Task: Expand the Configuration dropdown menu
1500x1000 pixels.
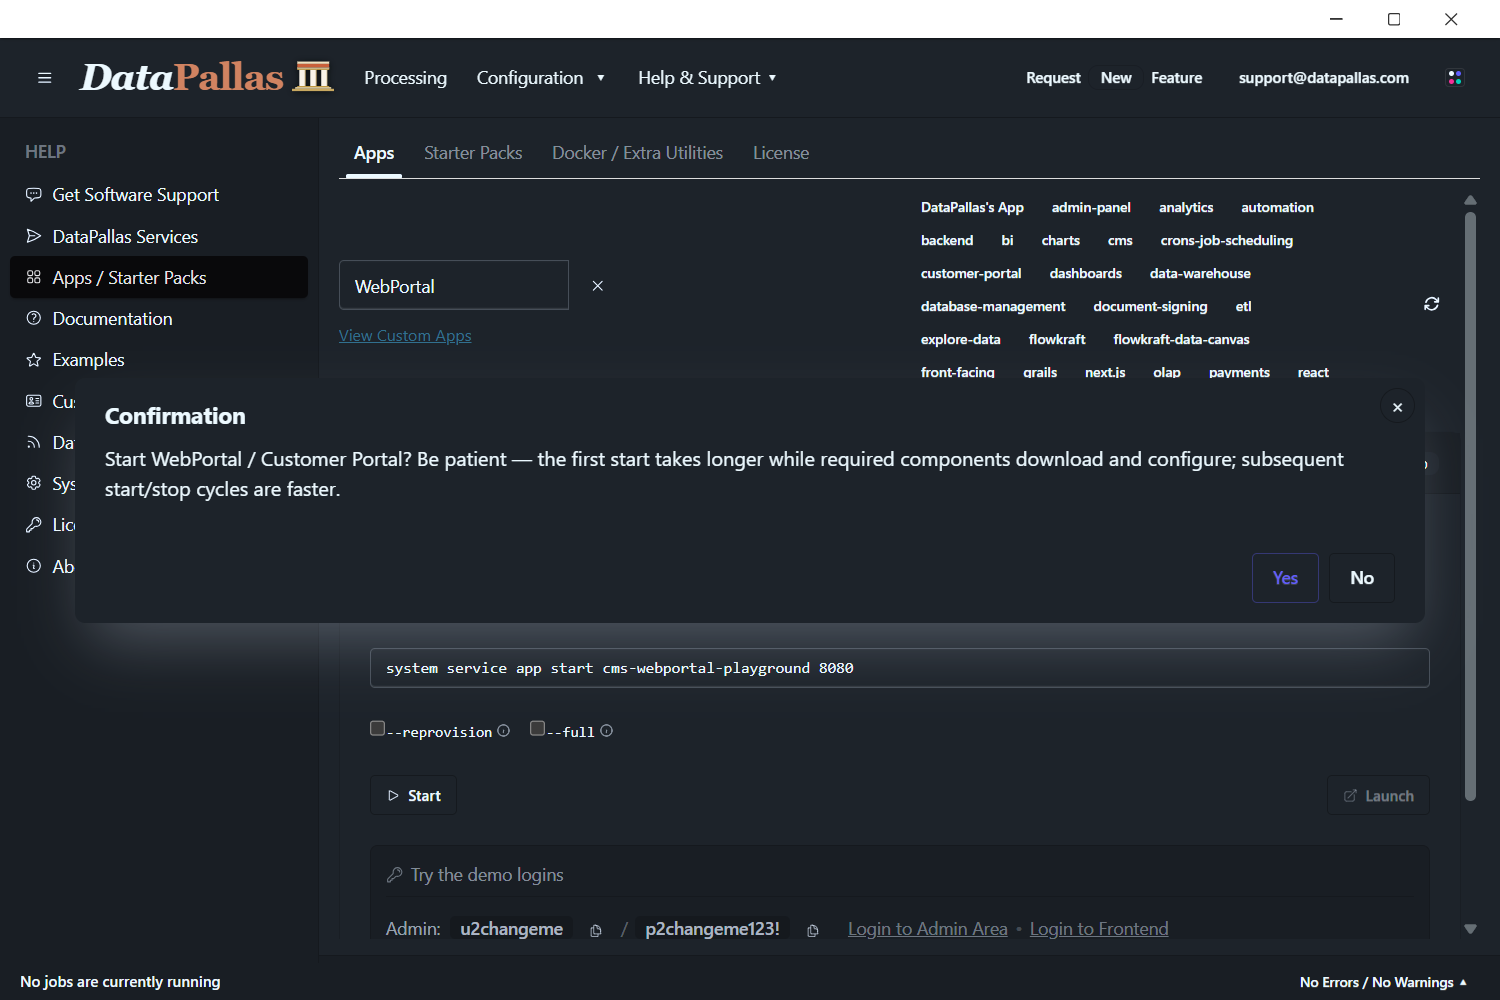Action: (x=541, y=78)
